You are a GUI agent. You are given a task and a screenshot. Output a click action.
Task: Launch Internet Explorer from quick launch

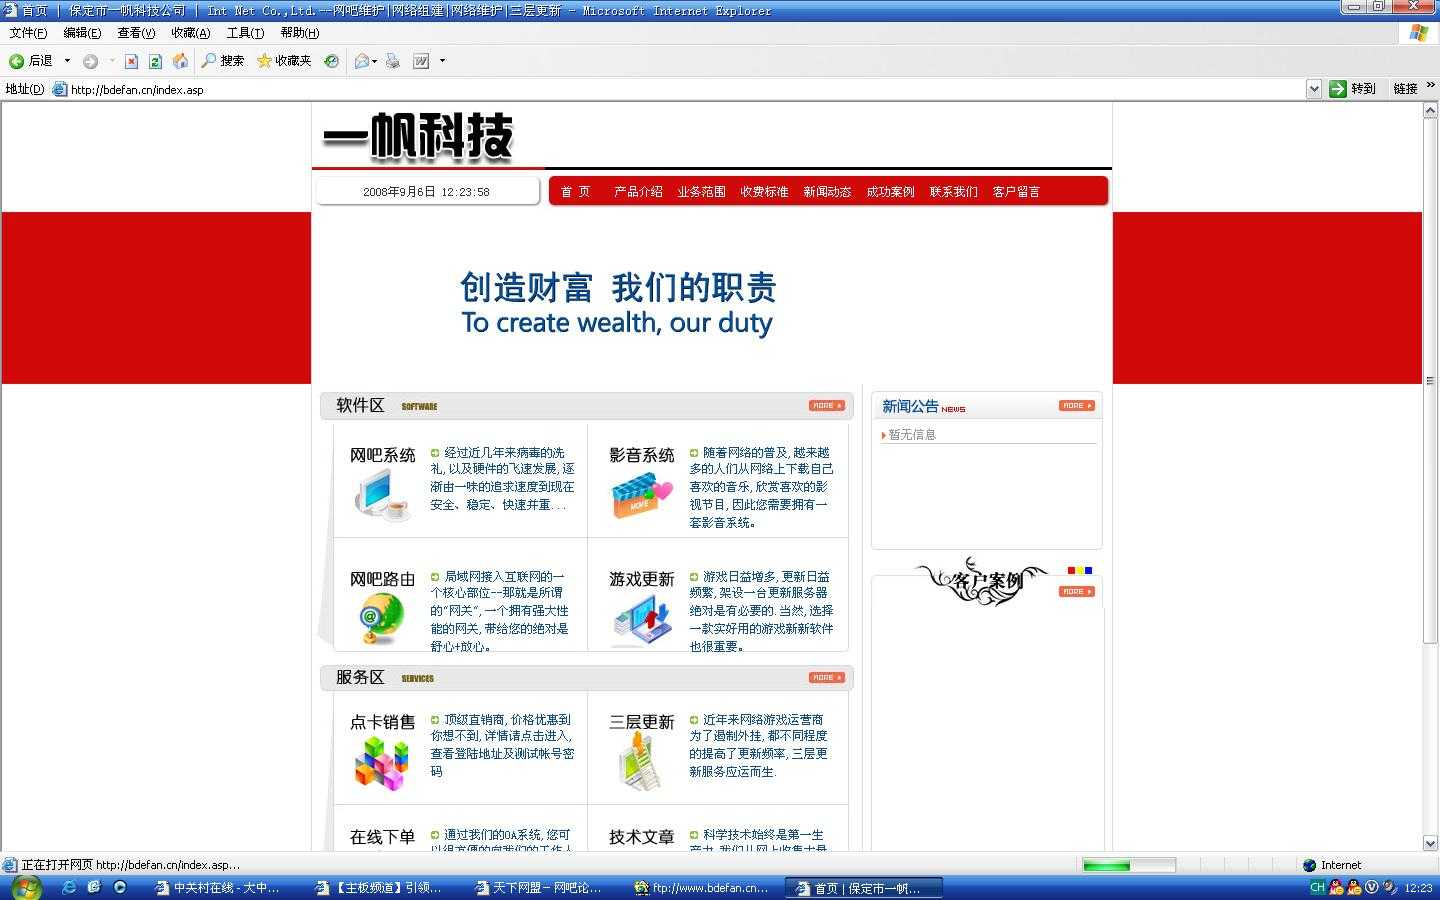(69, 887)
